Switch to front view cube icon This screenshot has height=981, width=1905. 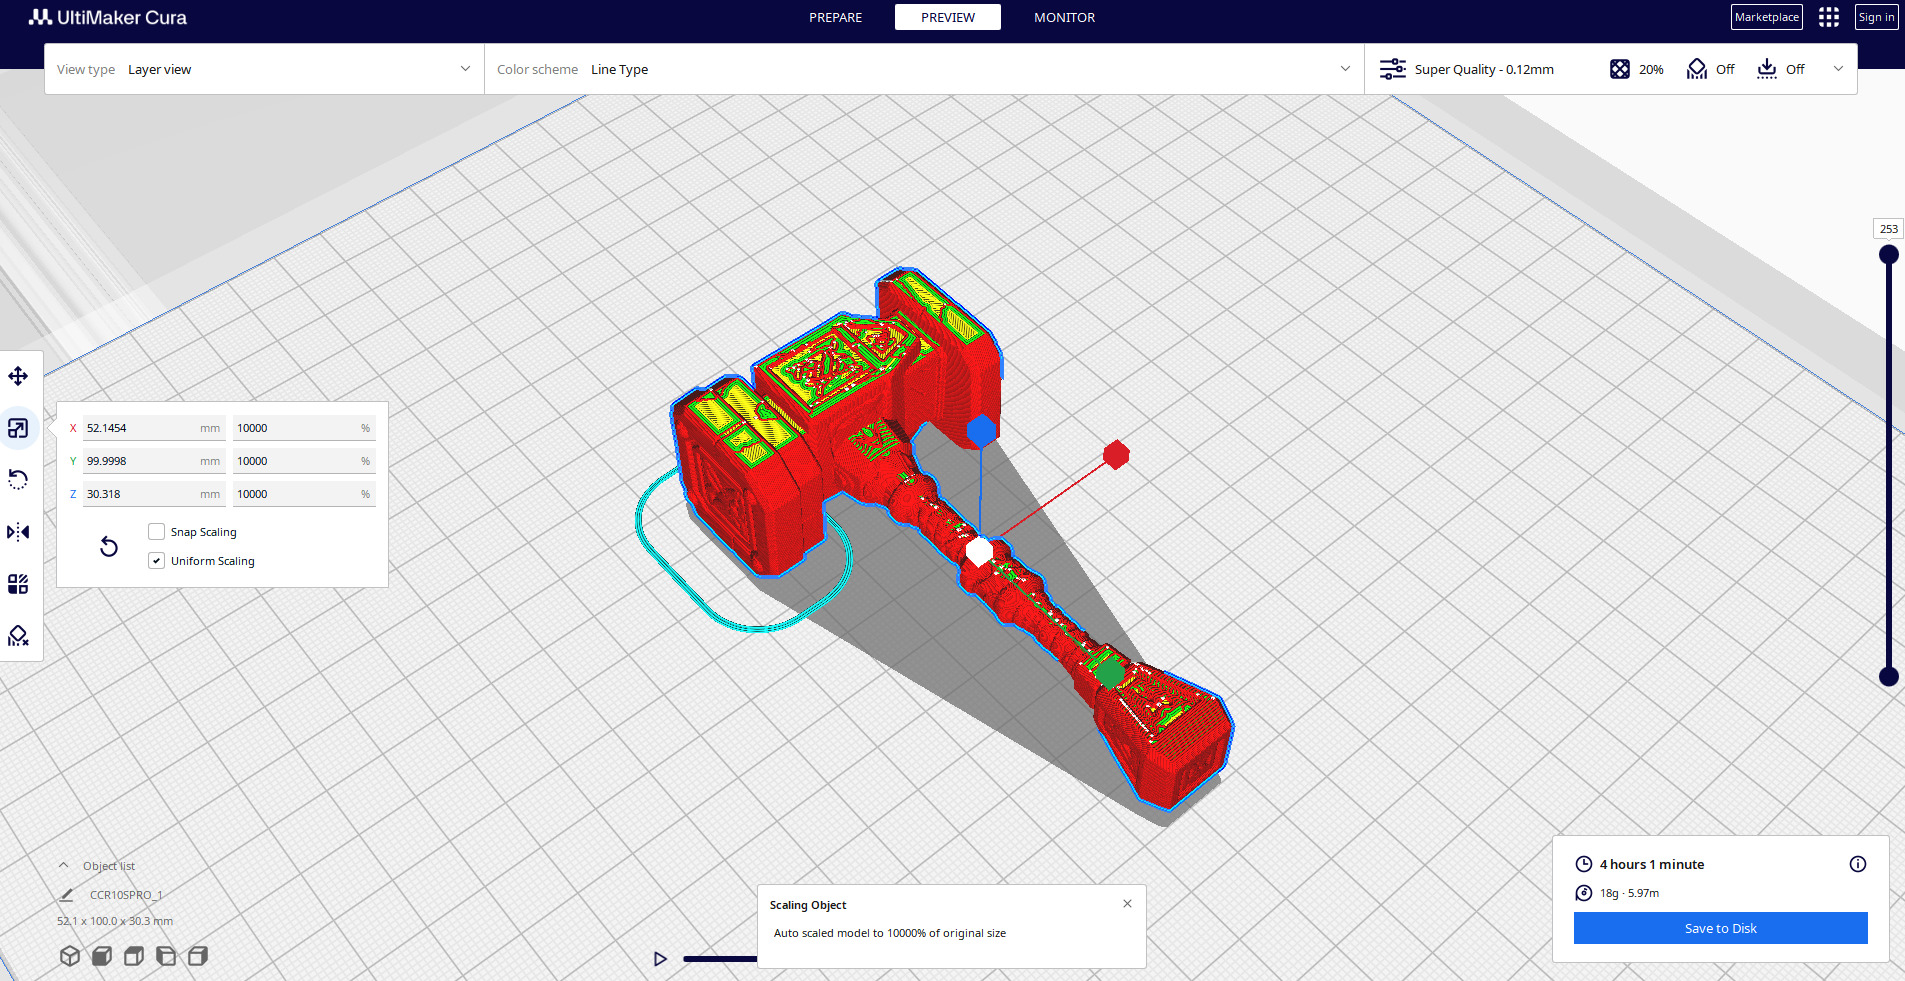click(x=102, y=956)
